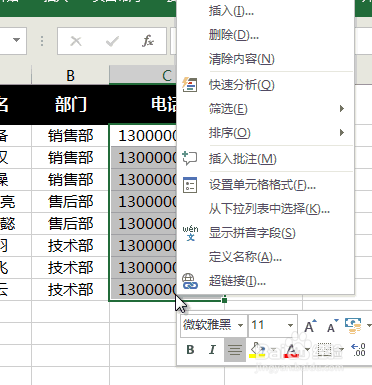This screenshot has width=372, height=385.
Task: Apply the borders button in mini toolbar
Action: (324, 350)
